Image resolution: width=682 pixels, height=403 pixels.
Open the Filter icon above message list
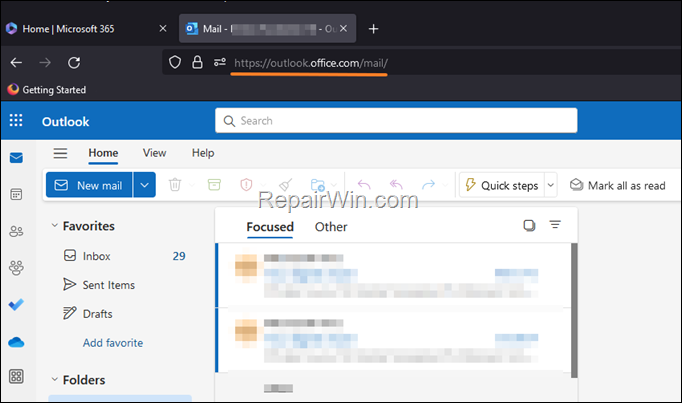tap(555, 225)
